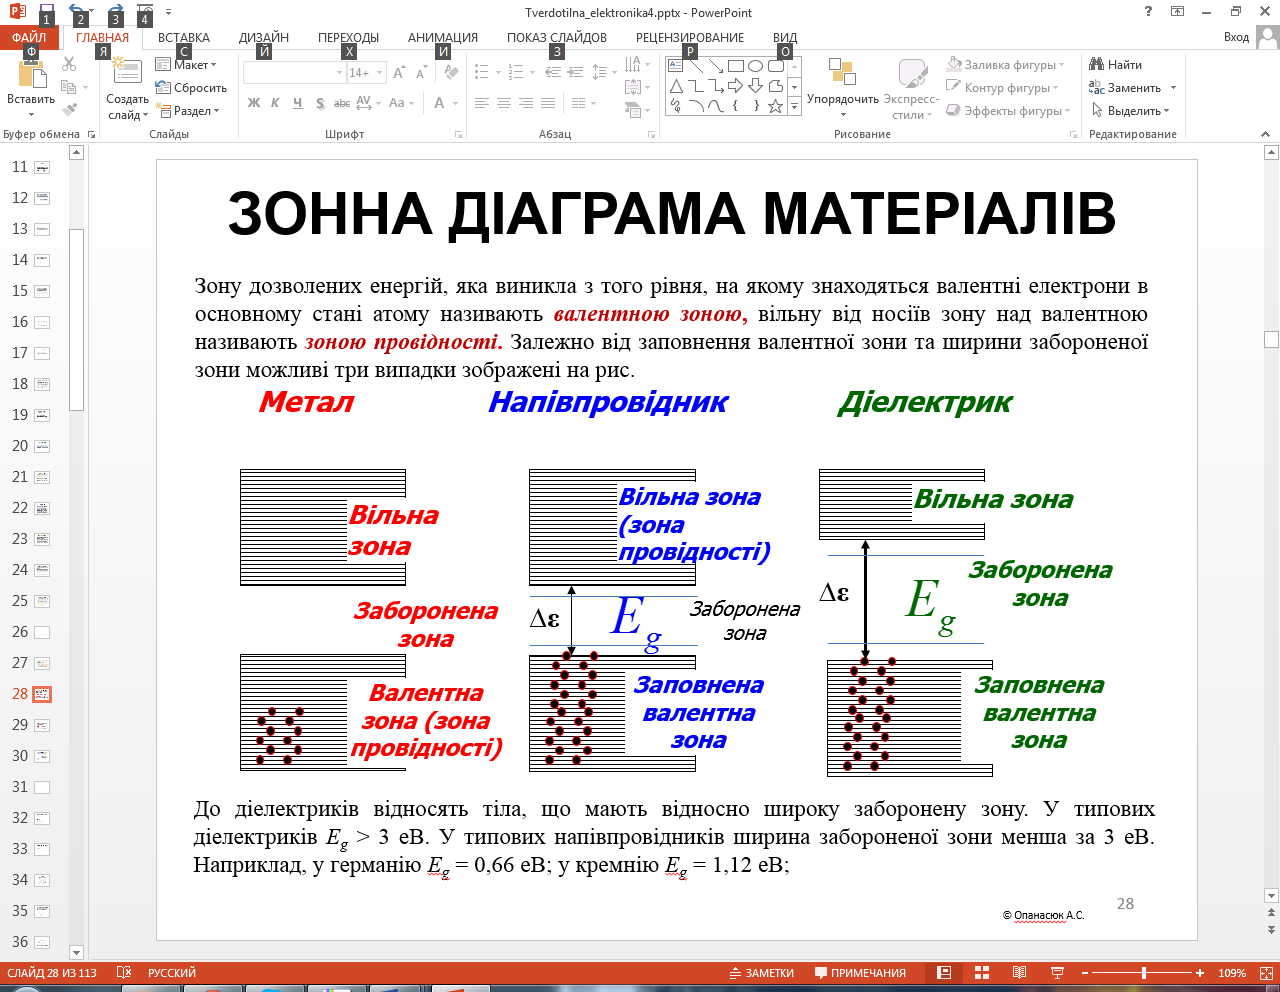Select the oval shape in shapes gallery
This screenshot has width=1280, height=992.
755,66
